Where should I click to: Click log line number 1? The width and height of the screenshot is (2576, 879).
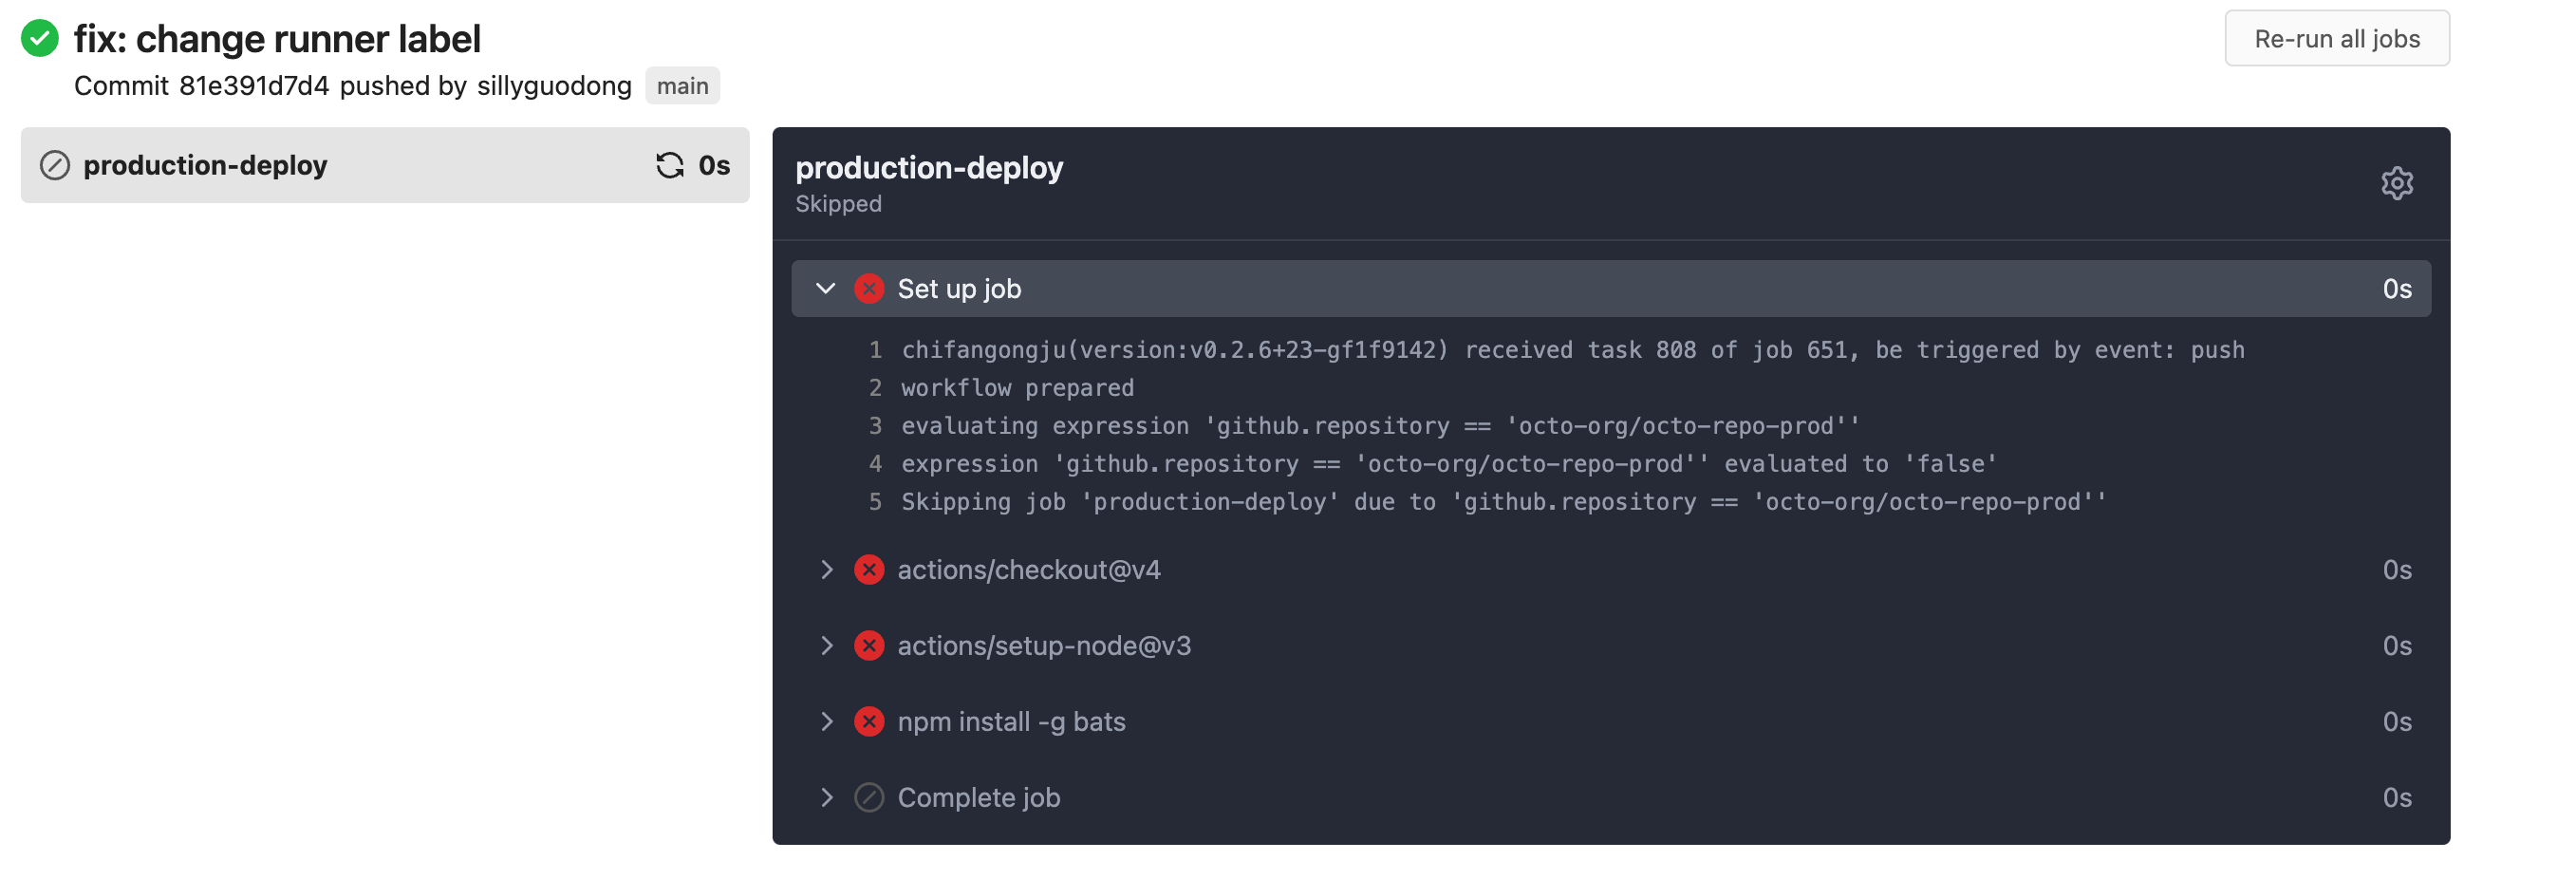(875, 350)
